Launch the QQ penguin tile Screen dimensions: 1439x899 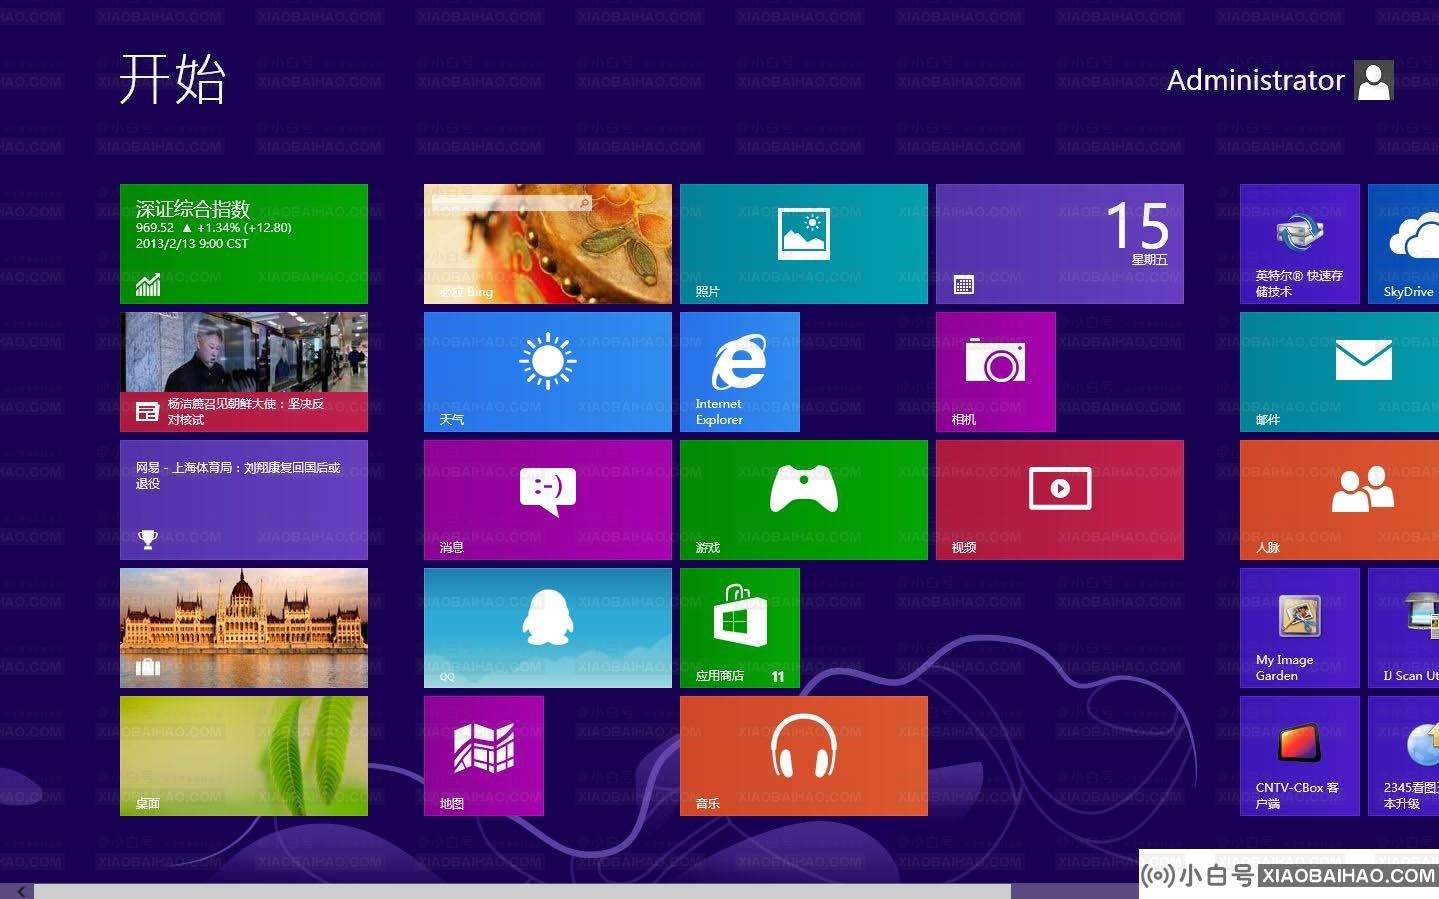[548, 628]
